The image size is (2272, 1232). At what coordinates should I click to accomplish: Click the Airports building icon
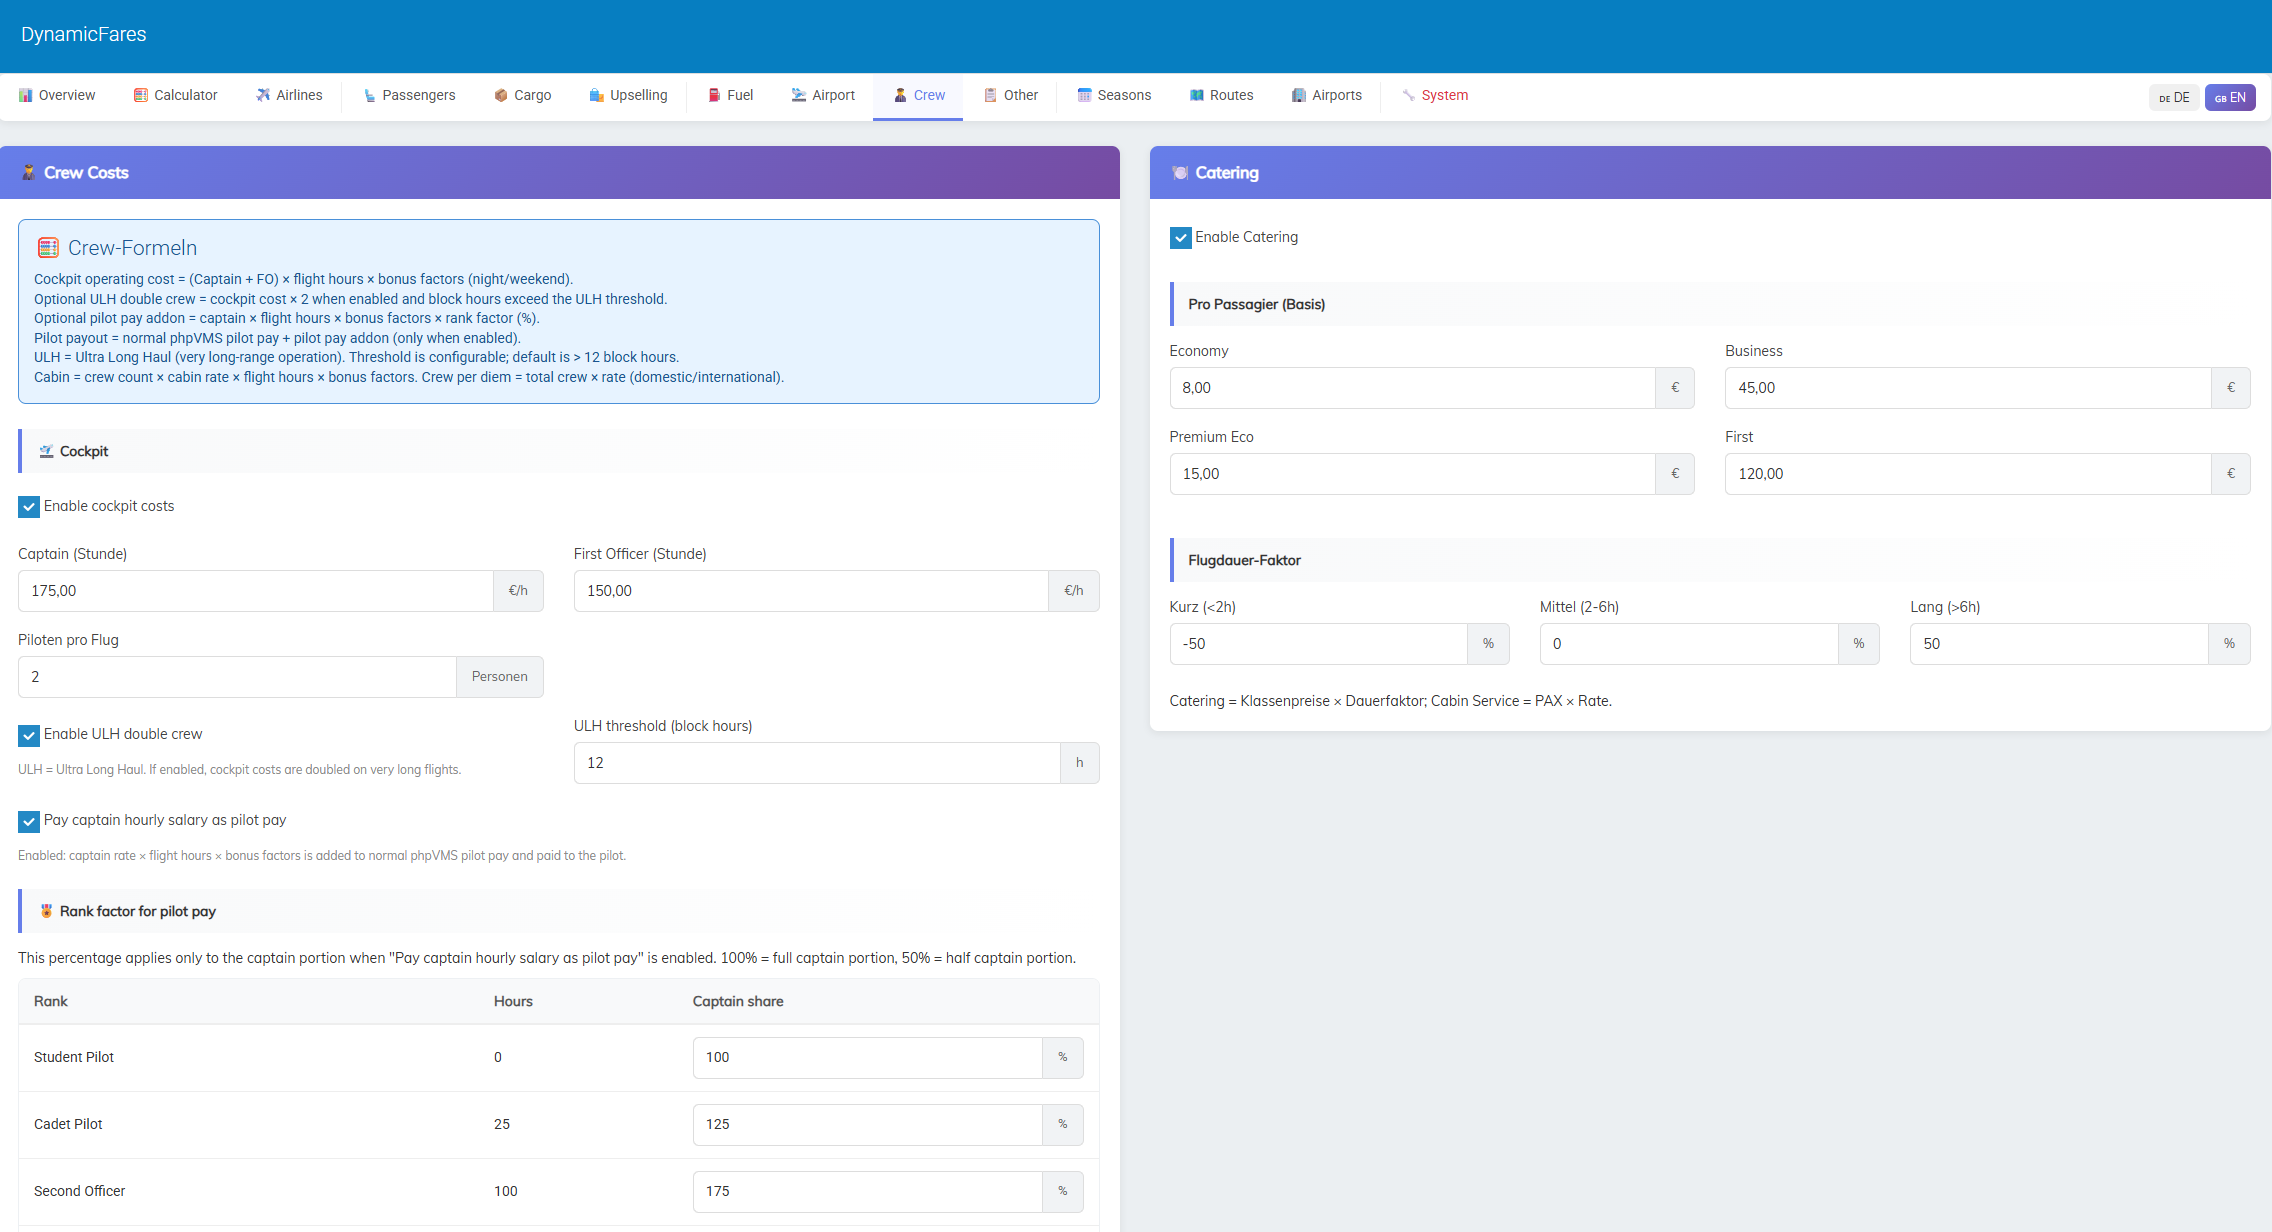click(1298, 95)
